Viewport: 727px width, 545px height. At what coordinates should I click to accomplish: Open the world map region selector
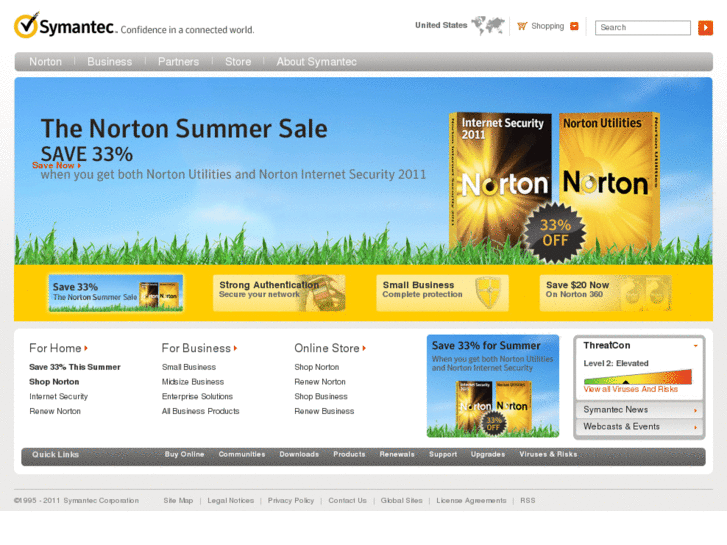(x=488, y=26)
